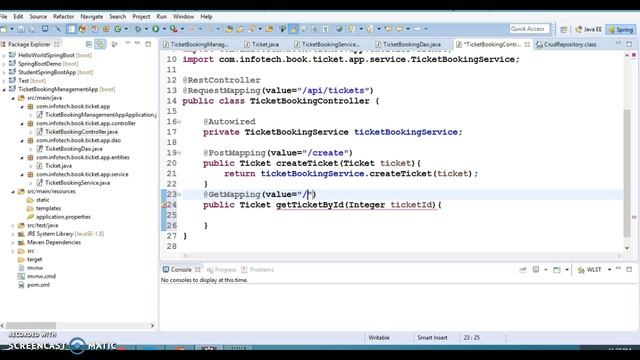The height and width of the screenshot is (360, 640).
Task: Maximize the editor area
Action: (629, 44)
